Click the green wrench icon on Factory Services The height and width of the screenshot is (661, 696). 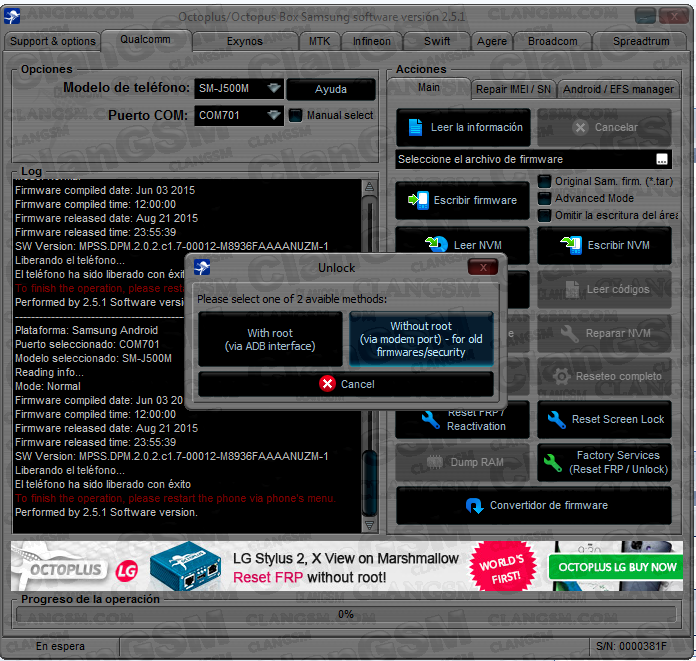[x=553, y=463]
